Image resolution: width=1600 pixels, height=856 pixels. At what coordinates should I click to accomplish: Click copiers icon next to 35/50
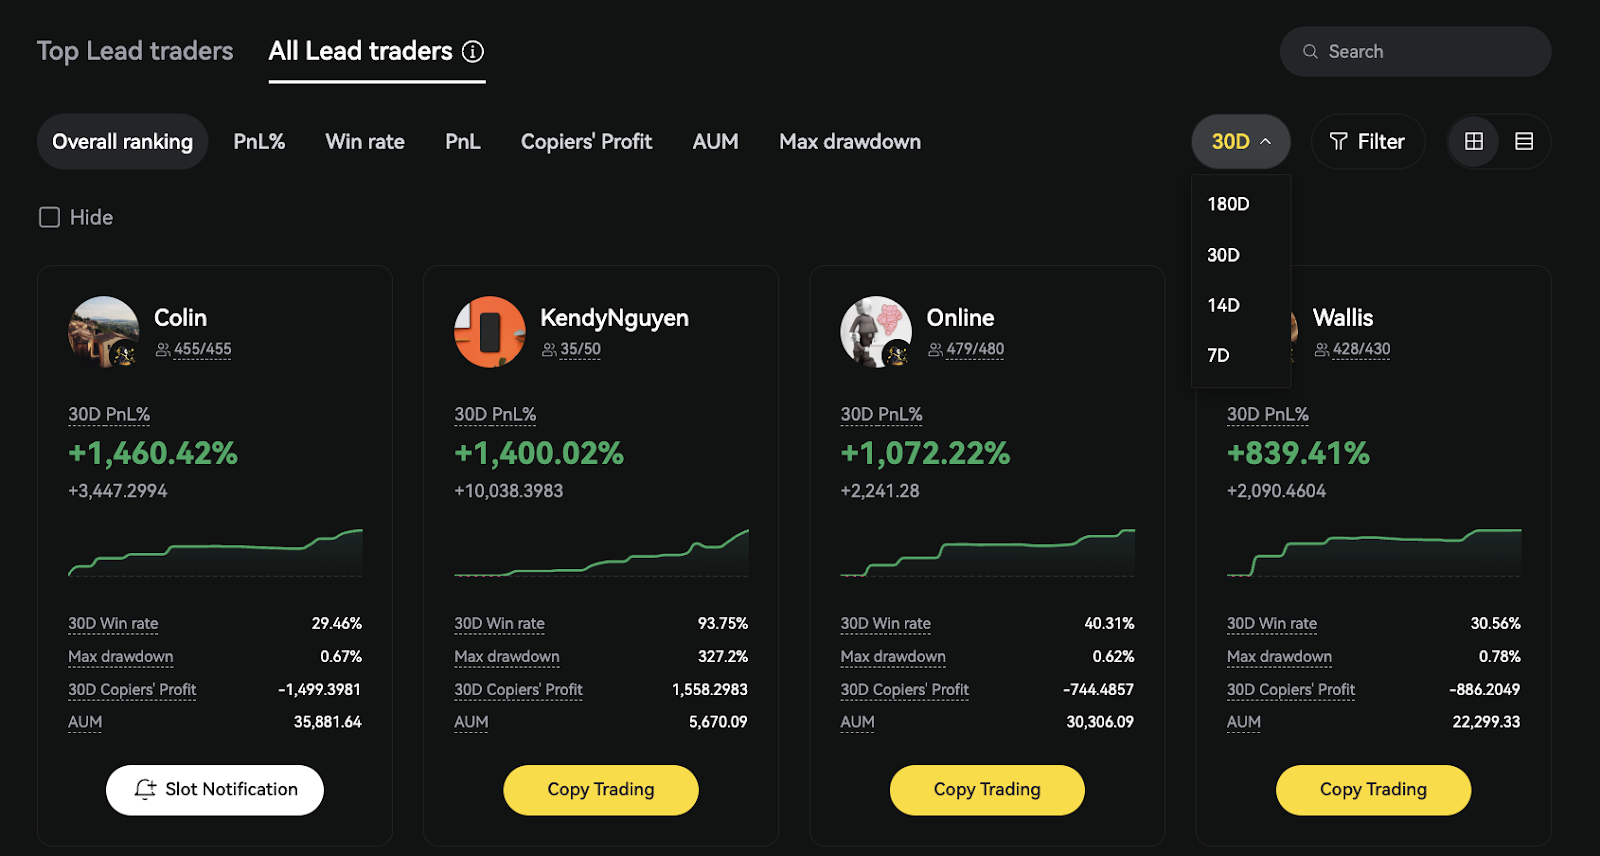click(549, 350)
